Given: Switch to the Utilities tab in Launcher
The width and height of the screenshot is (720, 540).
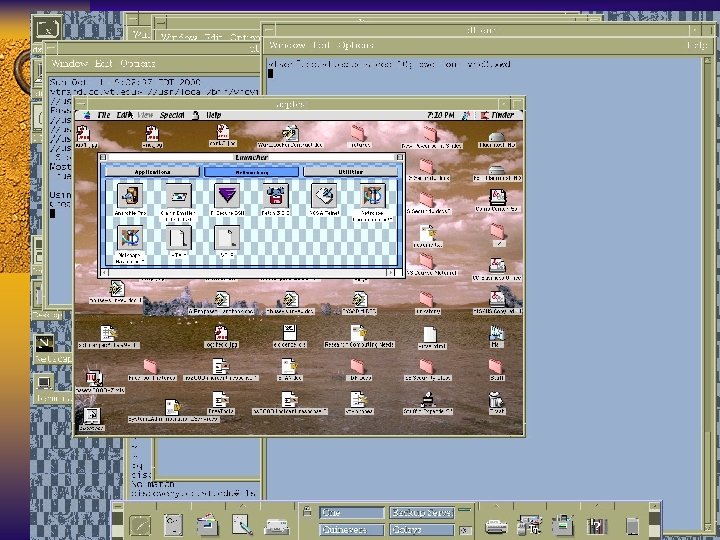Looking at the screenshot, I should click(x=351, y=172).
